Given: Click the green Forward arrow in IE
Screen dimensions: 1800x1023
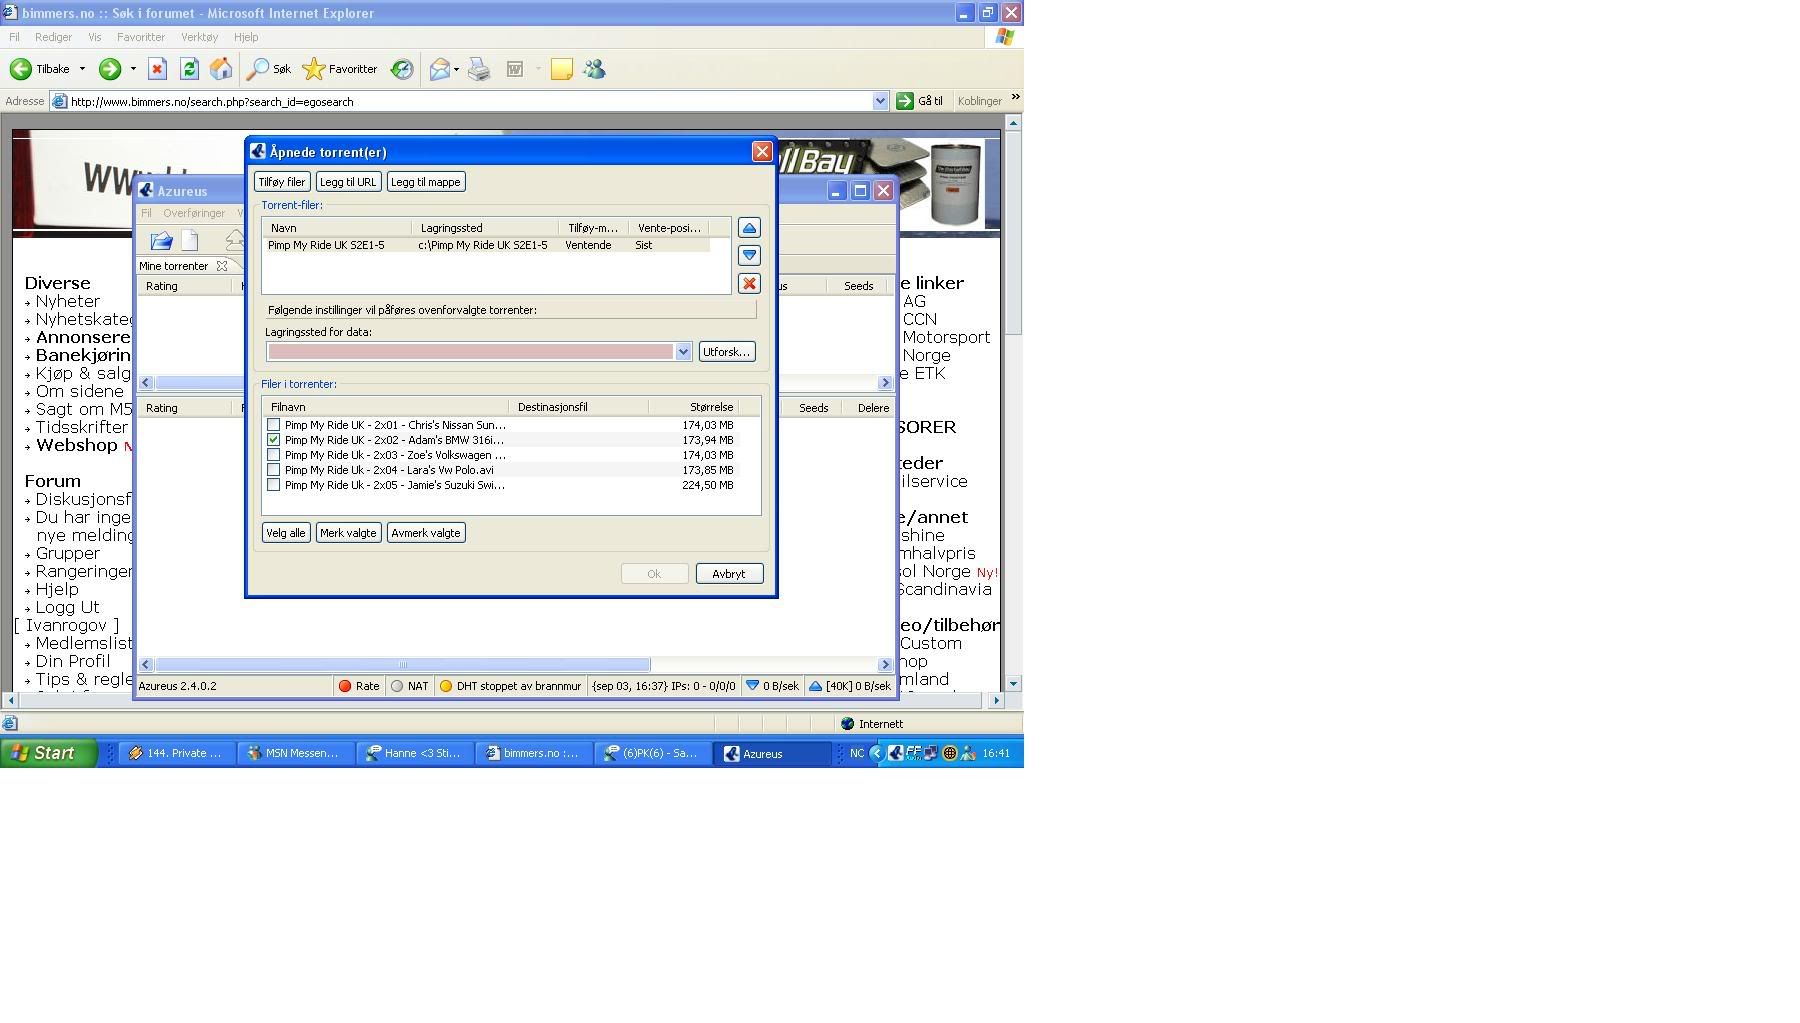Looking at the screenshot, I should tap(110, 69).
